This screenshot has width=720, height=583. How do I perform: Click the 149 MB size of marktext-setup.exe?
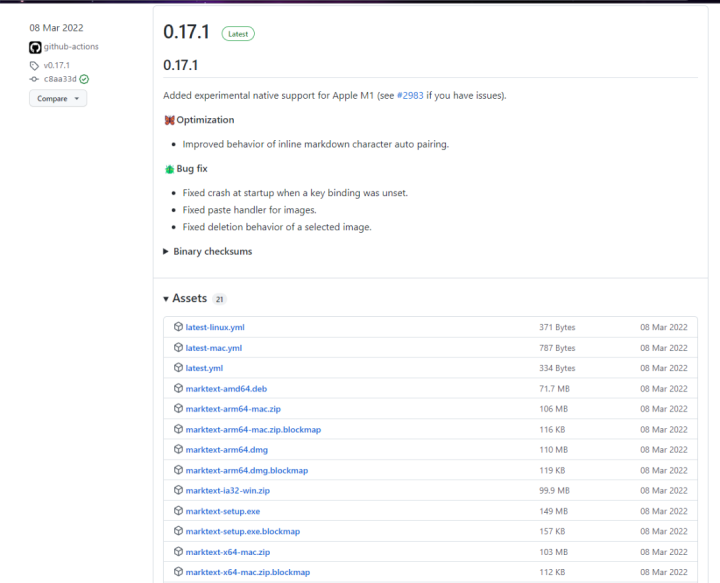coord(553,511)
